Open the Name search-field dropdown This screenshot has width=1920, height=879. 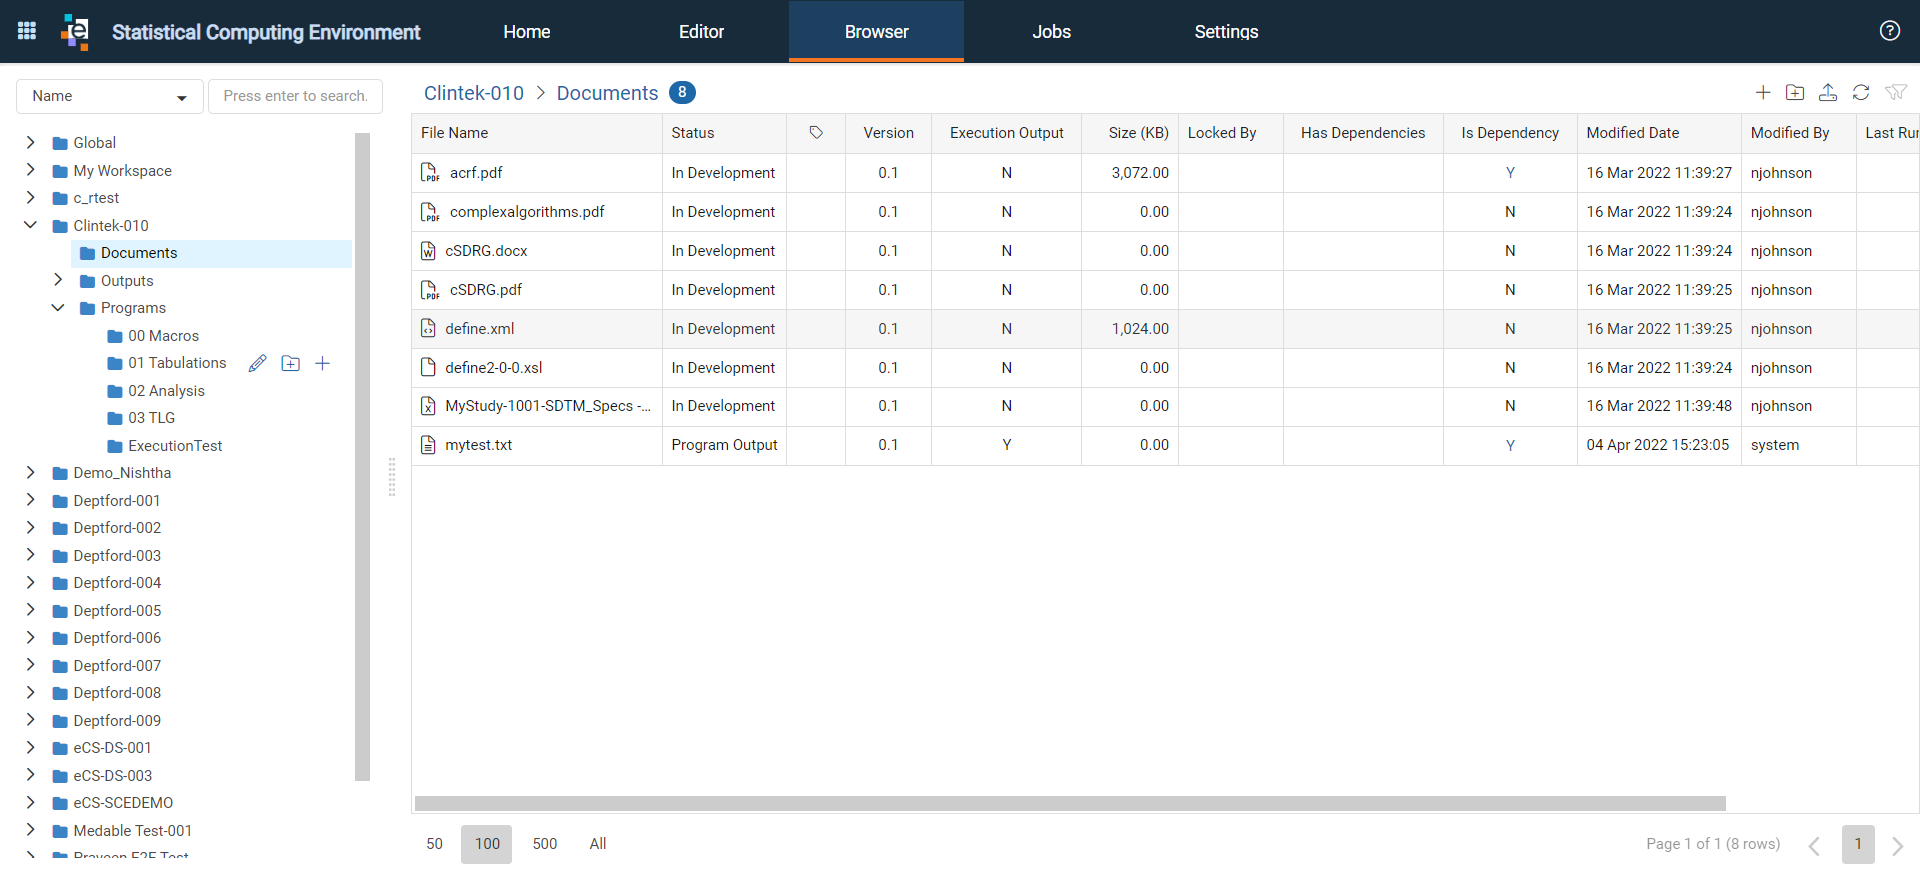pyautogui.click(x=110, y=96)
